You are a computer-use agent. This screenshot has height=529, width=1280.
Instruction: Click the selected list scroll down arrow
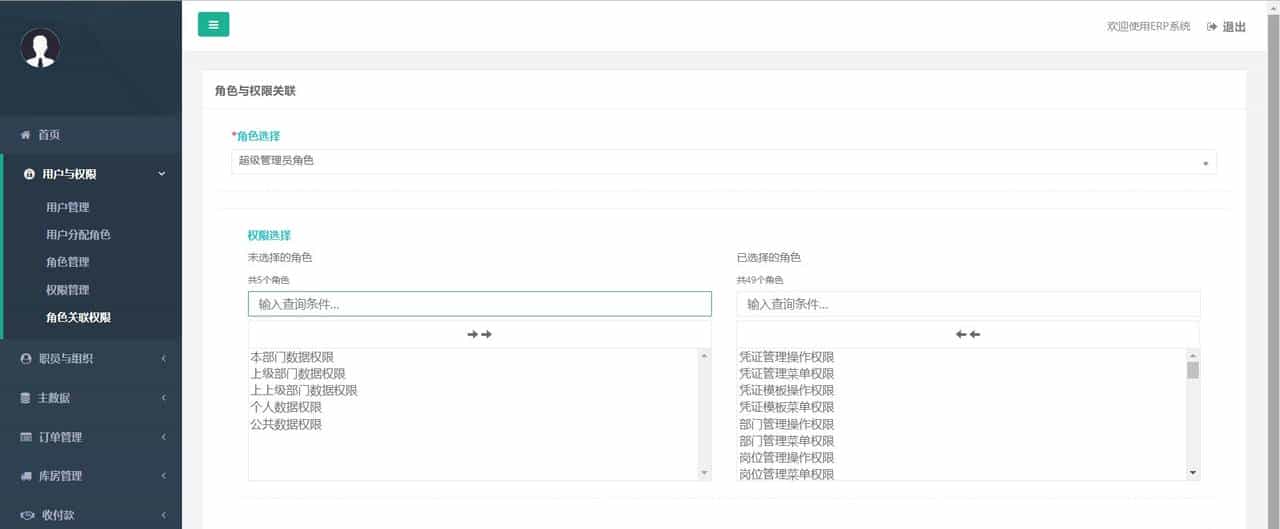1193,472
